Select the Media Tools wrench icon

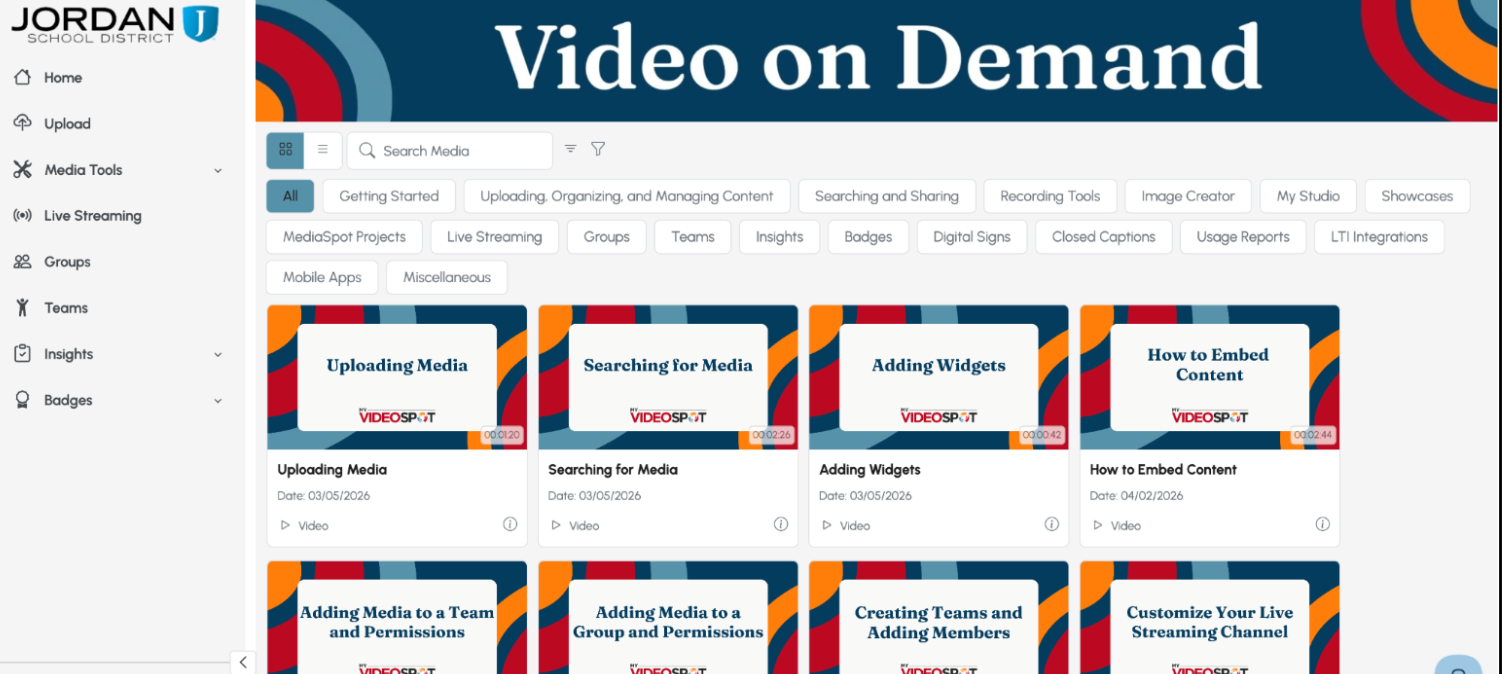(22, 169)
